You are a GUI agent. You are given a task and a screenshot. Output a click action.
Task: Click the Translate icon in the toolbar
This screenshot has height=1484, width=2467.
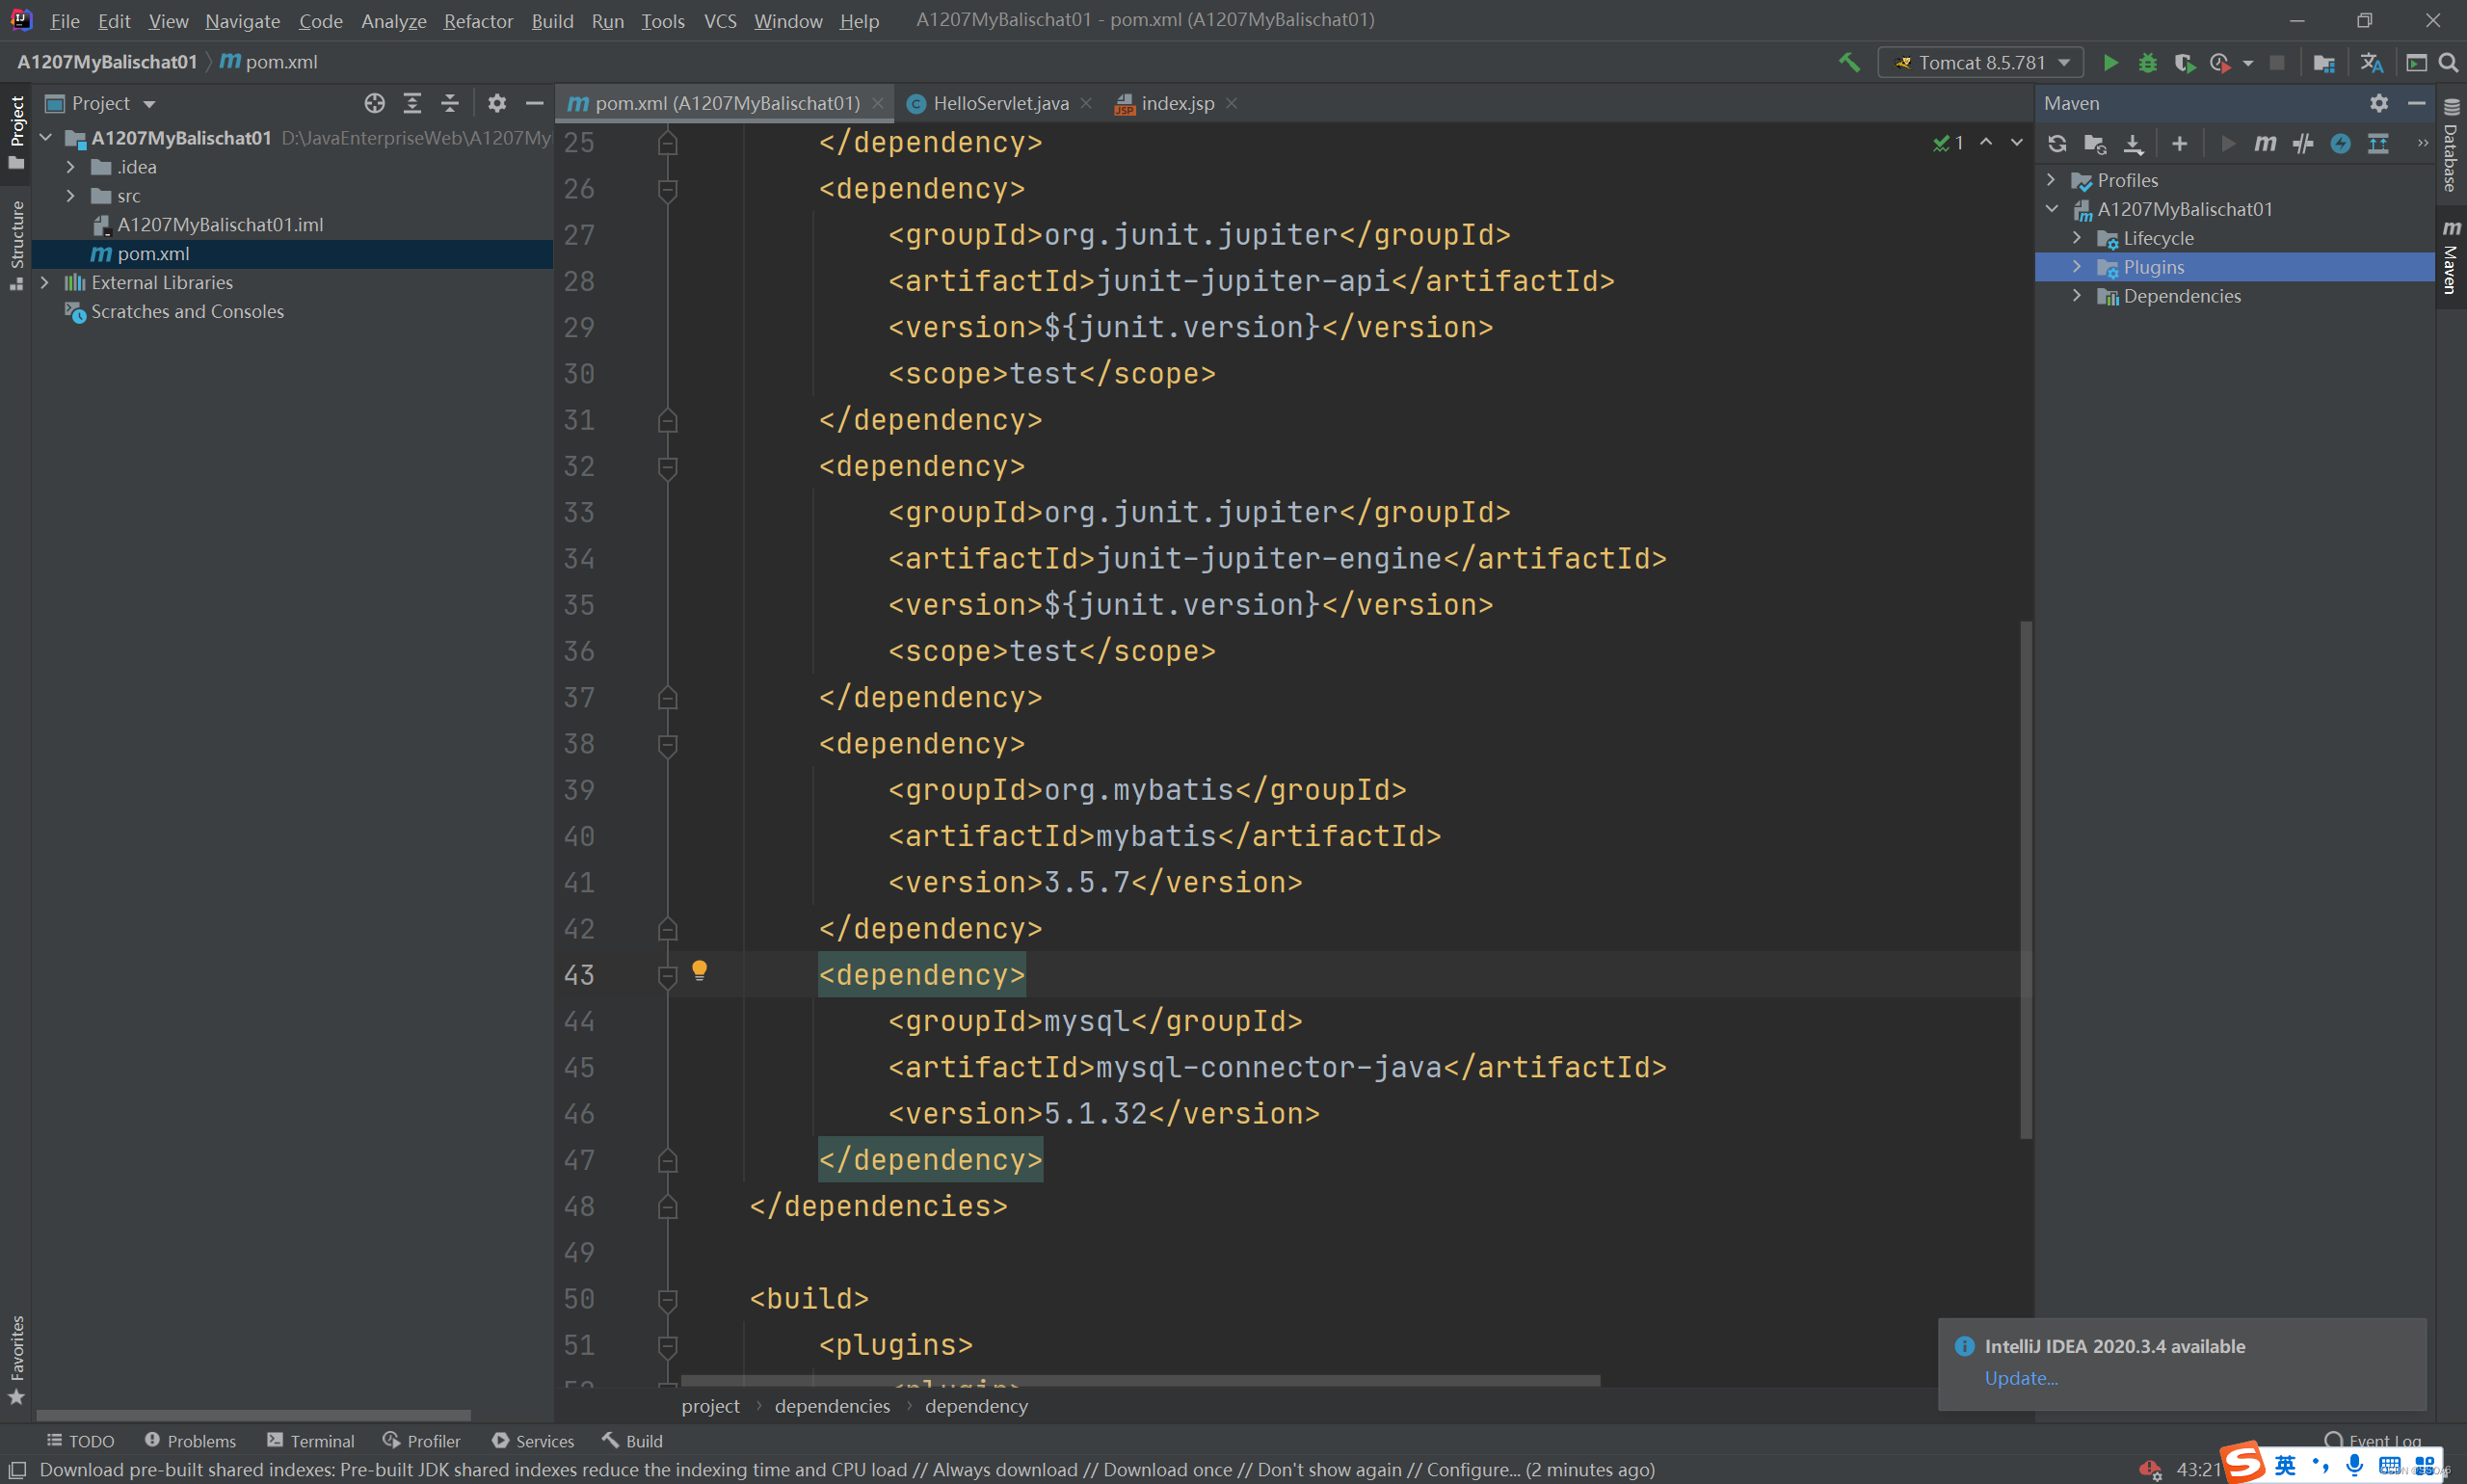[2371, 62]
